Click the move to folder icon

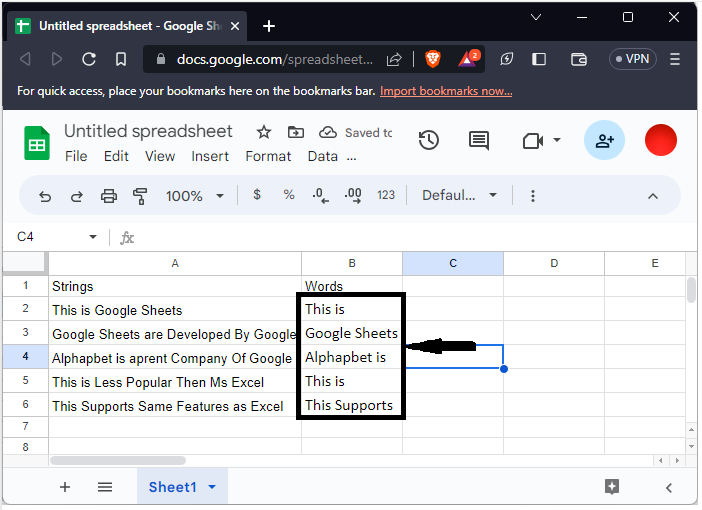(295, 132)
